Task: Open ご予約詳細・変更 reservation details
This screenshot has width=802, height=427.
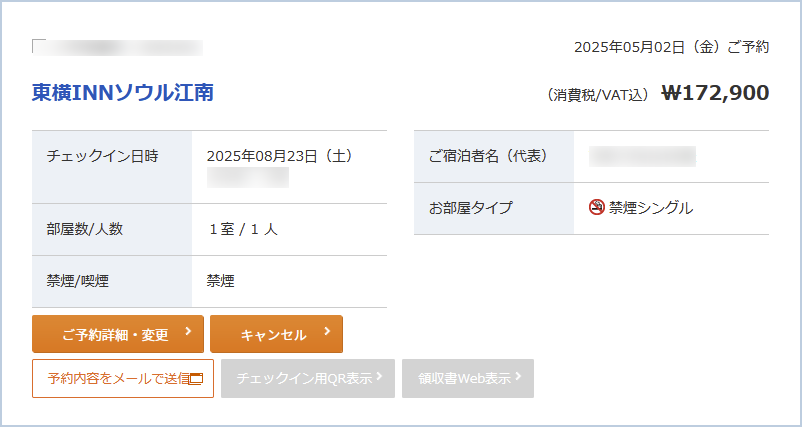Action: (118, 334)
